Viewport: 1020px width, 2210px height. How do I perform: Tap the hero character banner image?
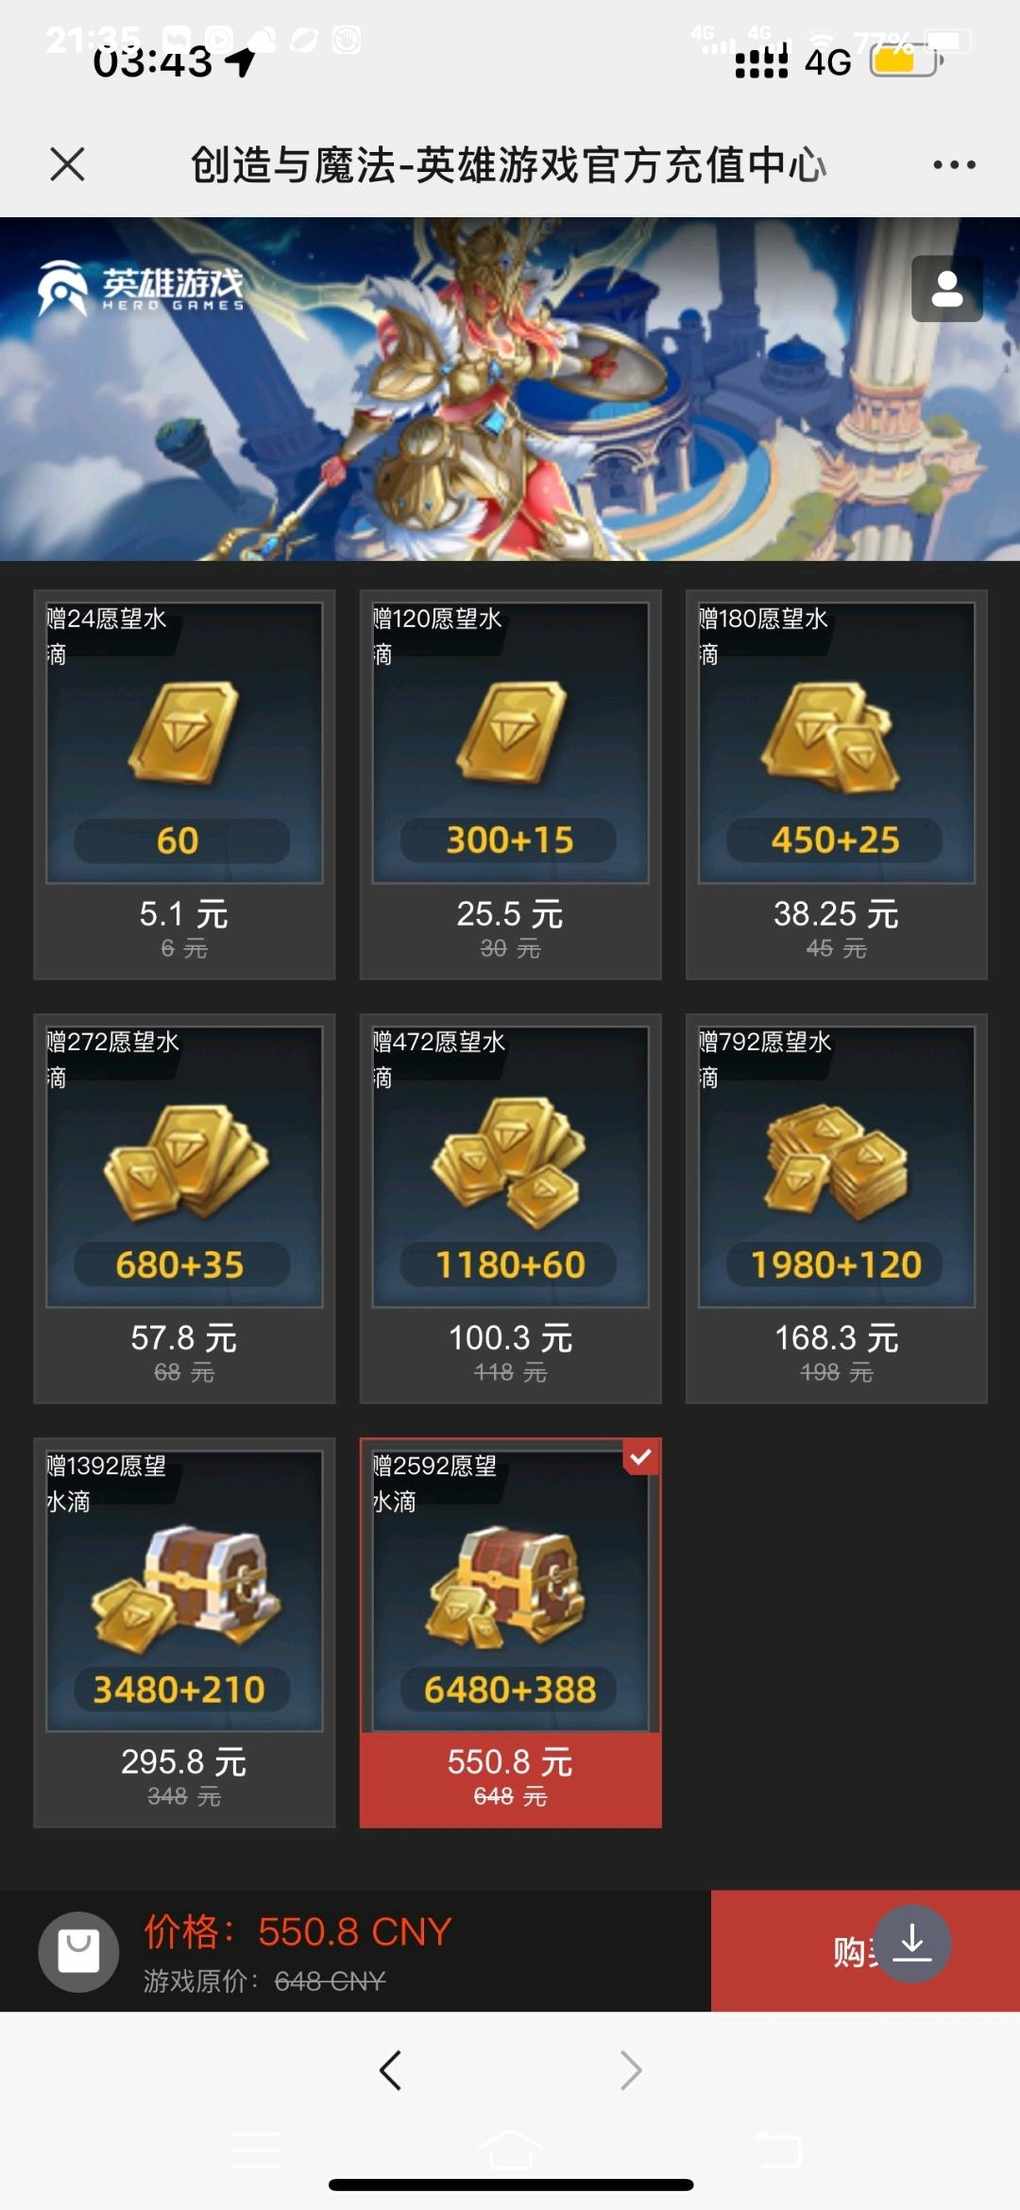(x=510, y=388)
